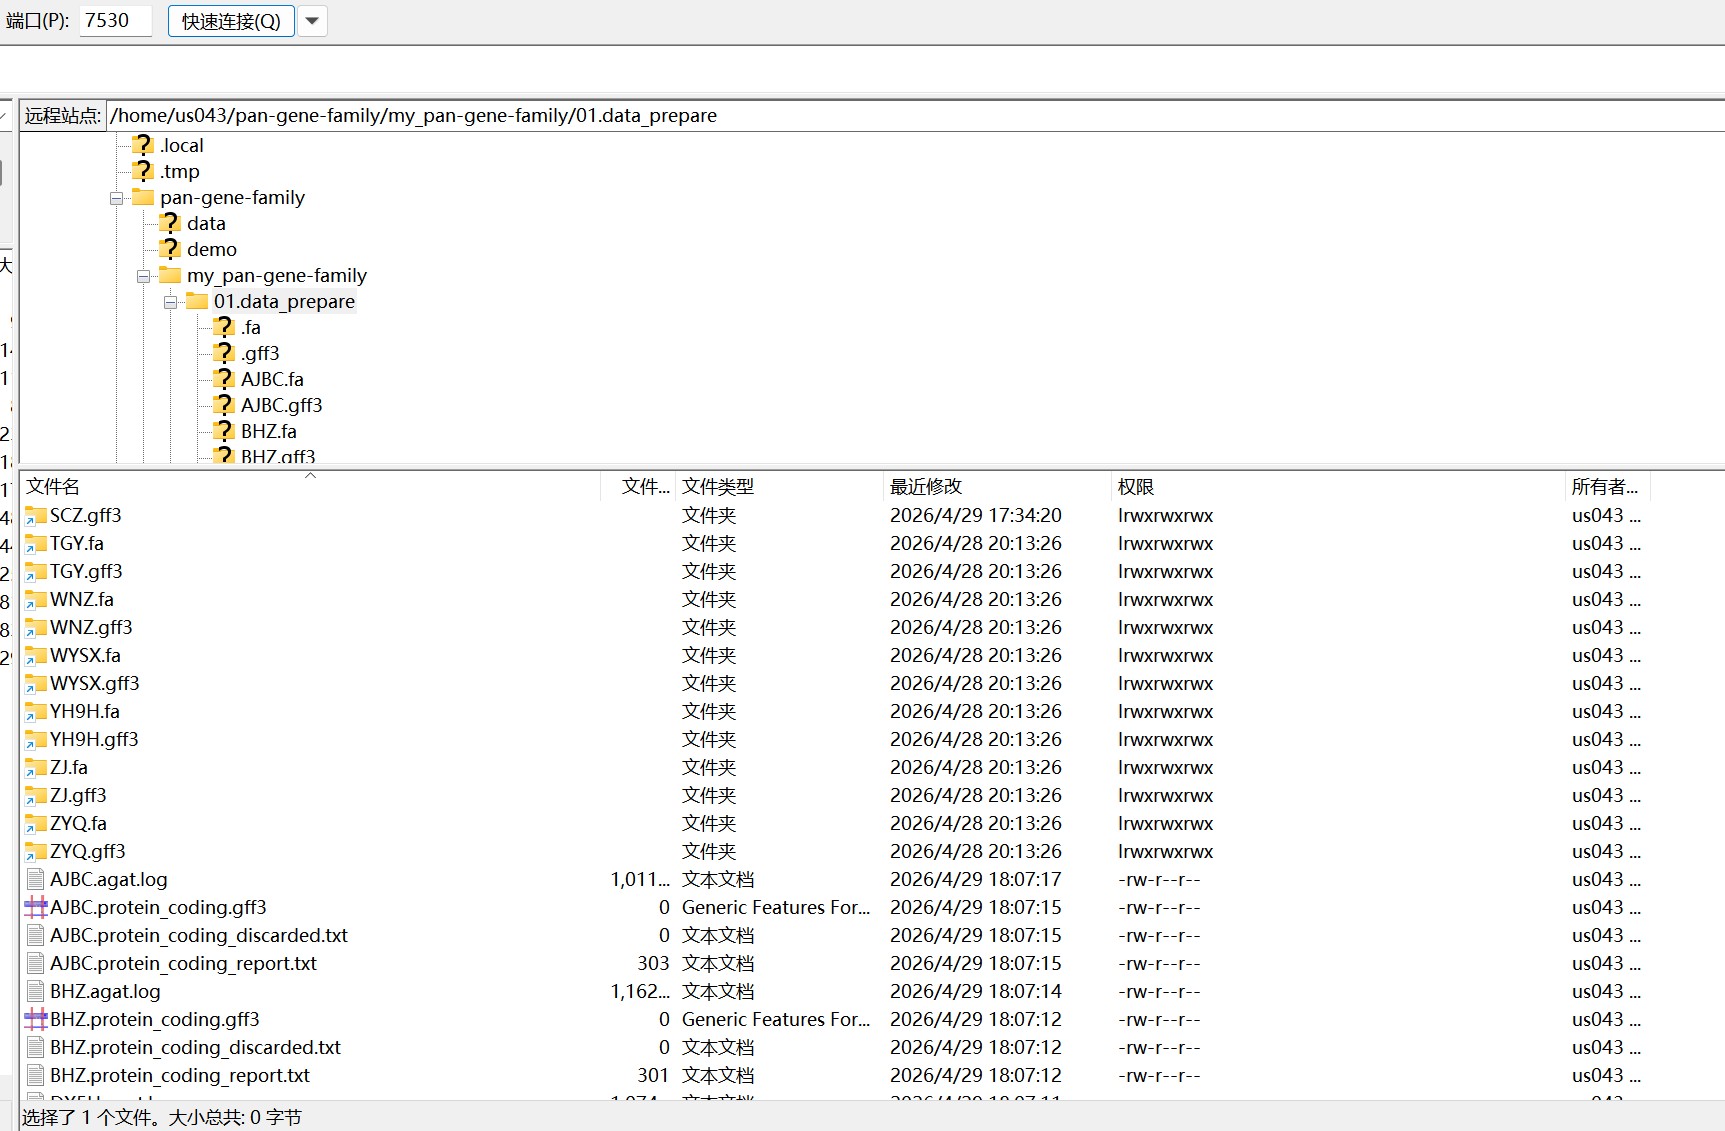Click the question mark icon beside .local
Image resolution: width=1725 pixels, height=1131 pixels.
point(141,144)
